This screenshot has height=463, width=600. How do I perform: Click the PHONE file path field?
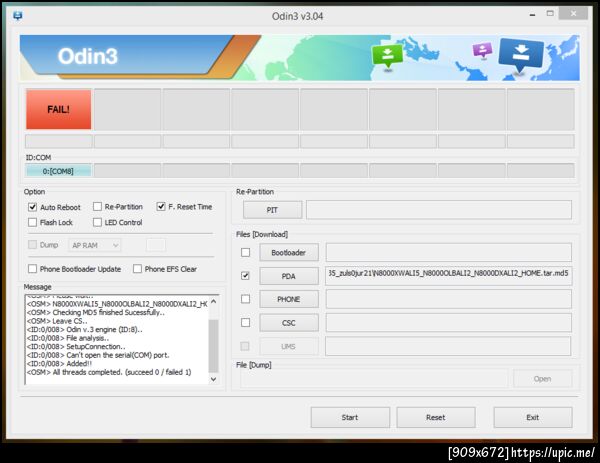(x=449, y=299)
